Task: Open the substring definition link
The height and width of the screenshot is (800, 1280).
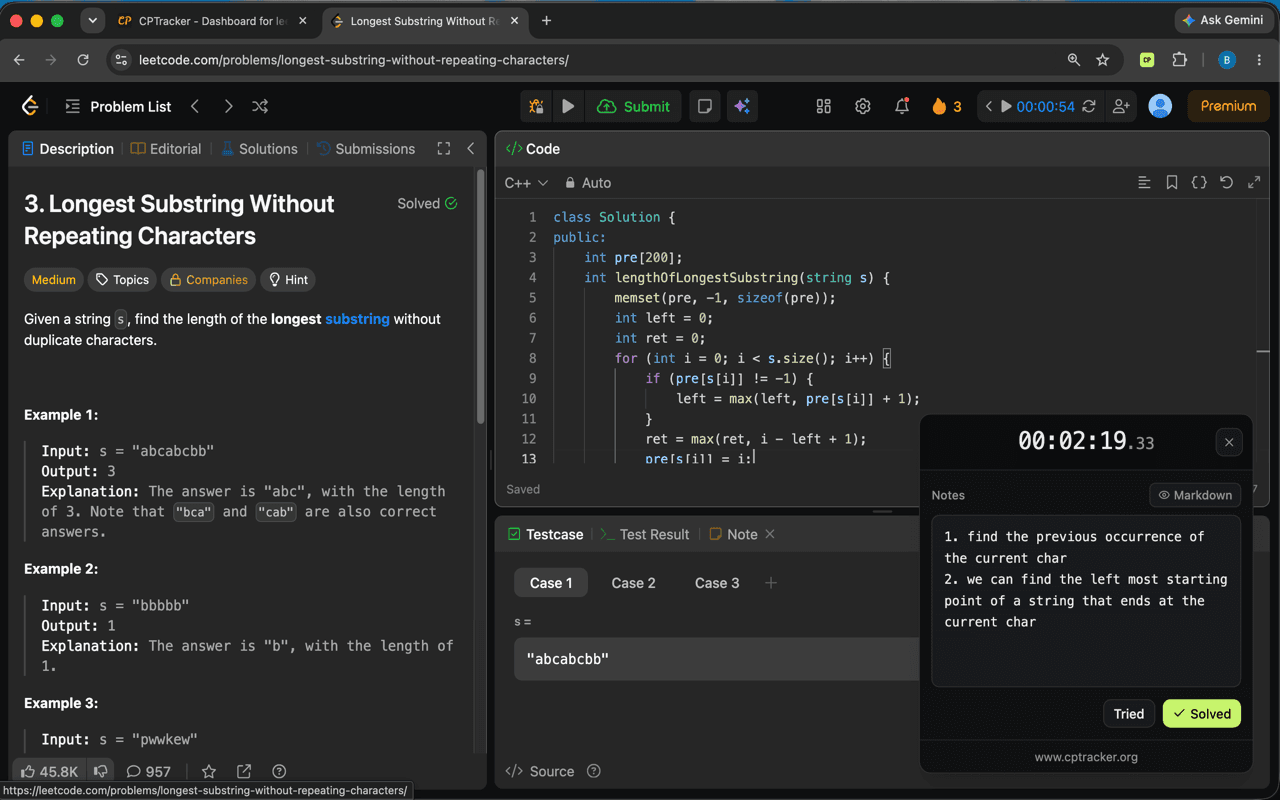Action: (357, 319)
